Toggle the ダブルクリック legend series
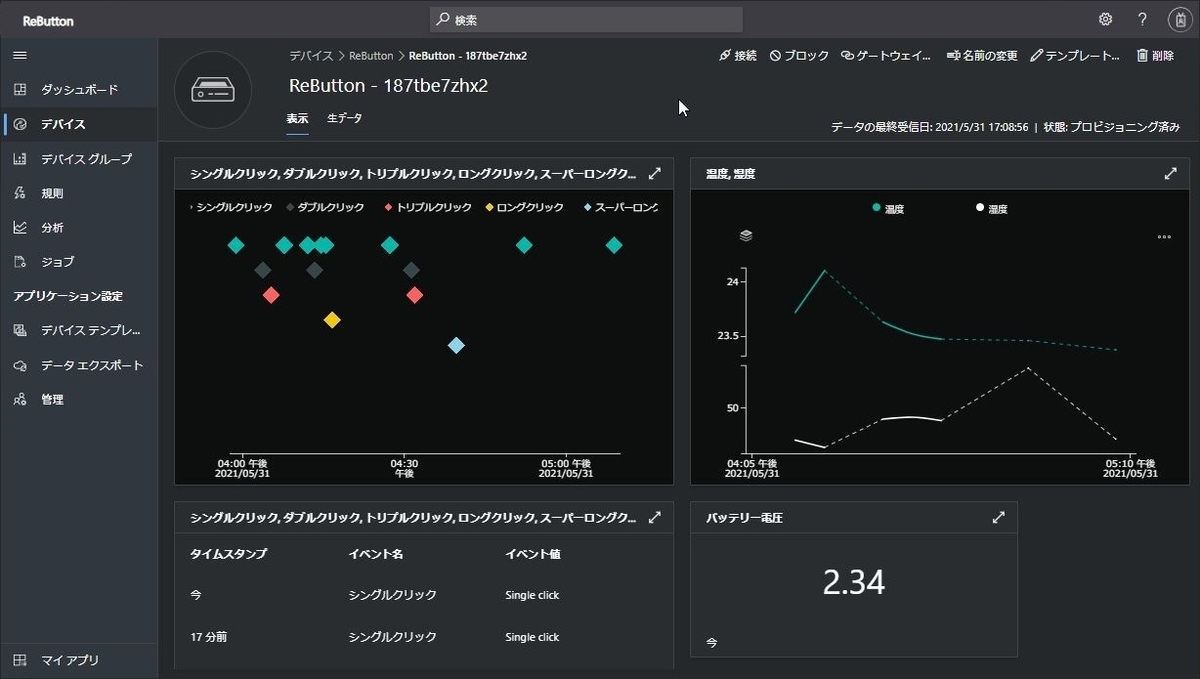The width and height of the screenshot is (1200, 679). pos(325,208)
